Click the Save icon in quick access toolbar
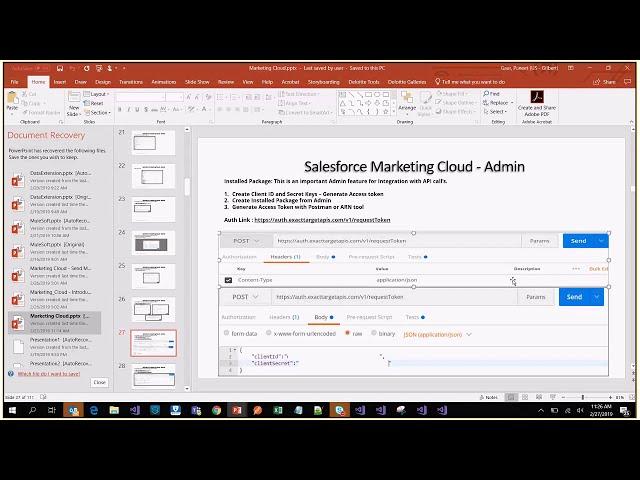The image size is (640, 480). (x=60, y=68)
